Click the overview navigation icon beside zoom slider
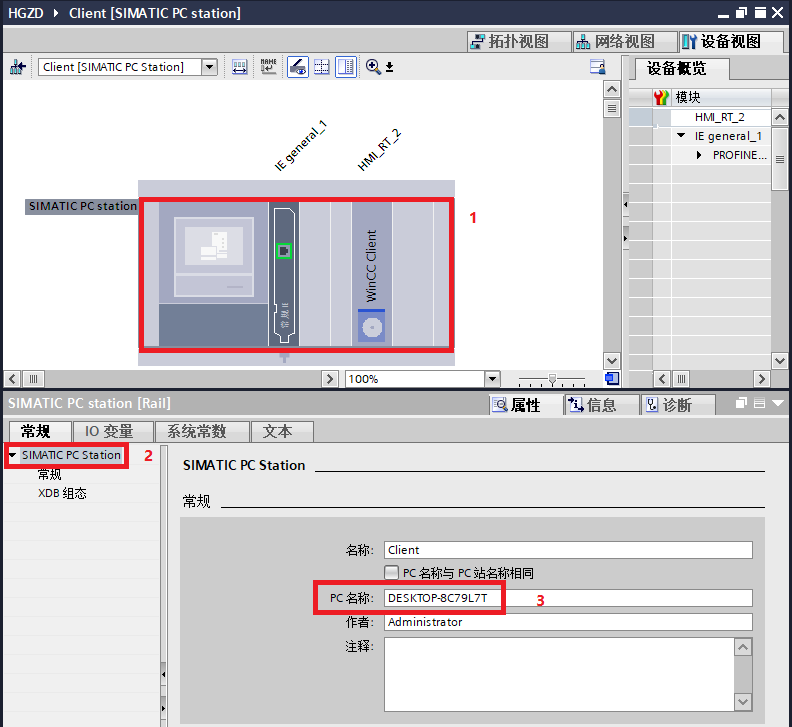Image resolution: width=792 pixels, height=727 pixels. click(612, 378)
